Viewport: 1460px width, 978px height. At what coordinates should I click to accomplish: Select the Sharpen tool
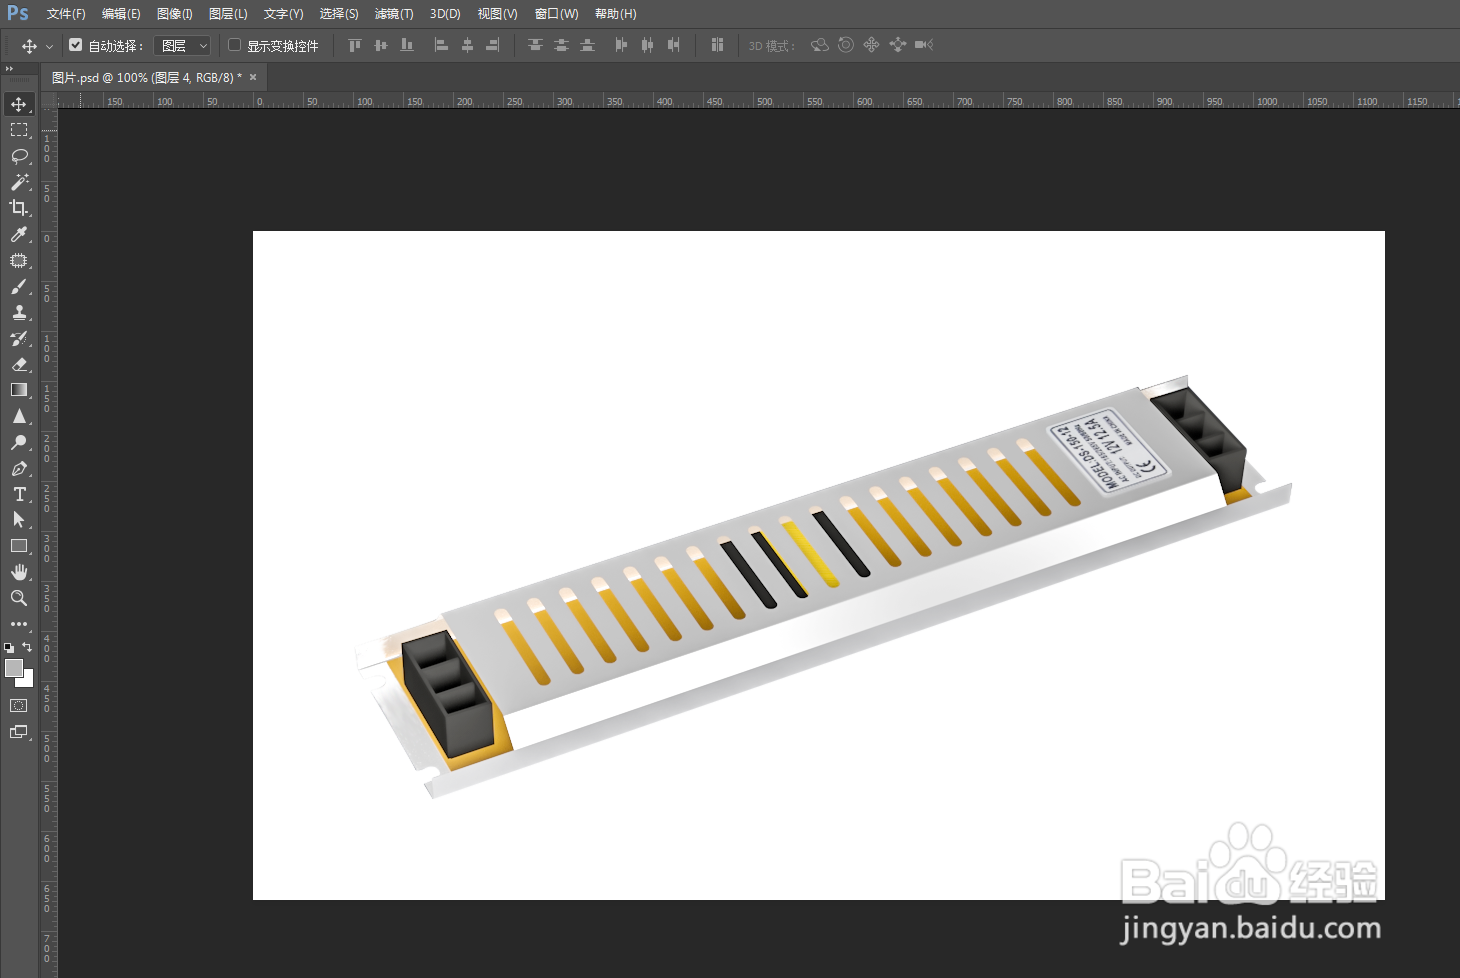pyautogui.click(x=19, y=416)
